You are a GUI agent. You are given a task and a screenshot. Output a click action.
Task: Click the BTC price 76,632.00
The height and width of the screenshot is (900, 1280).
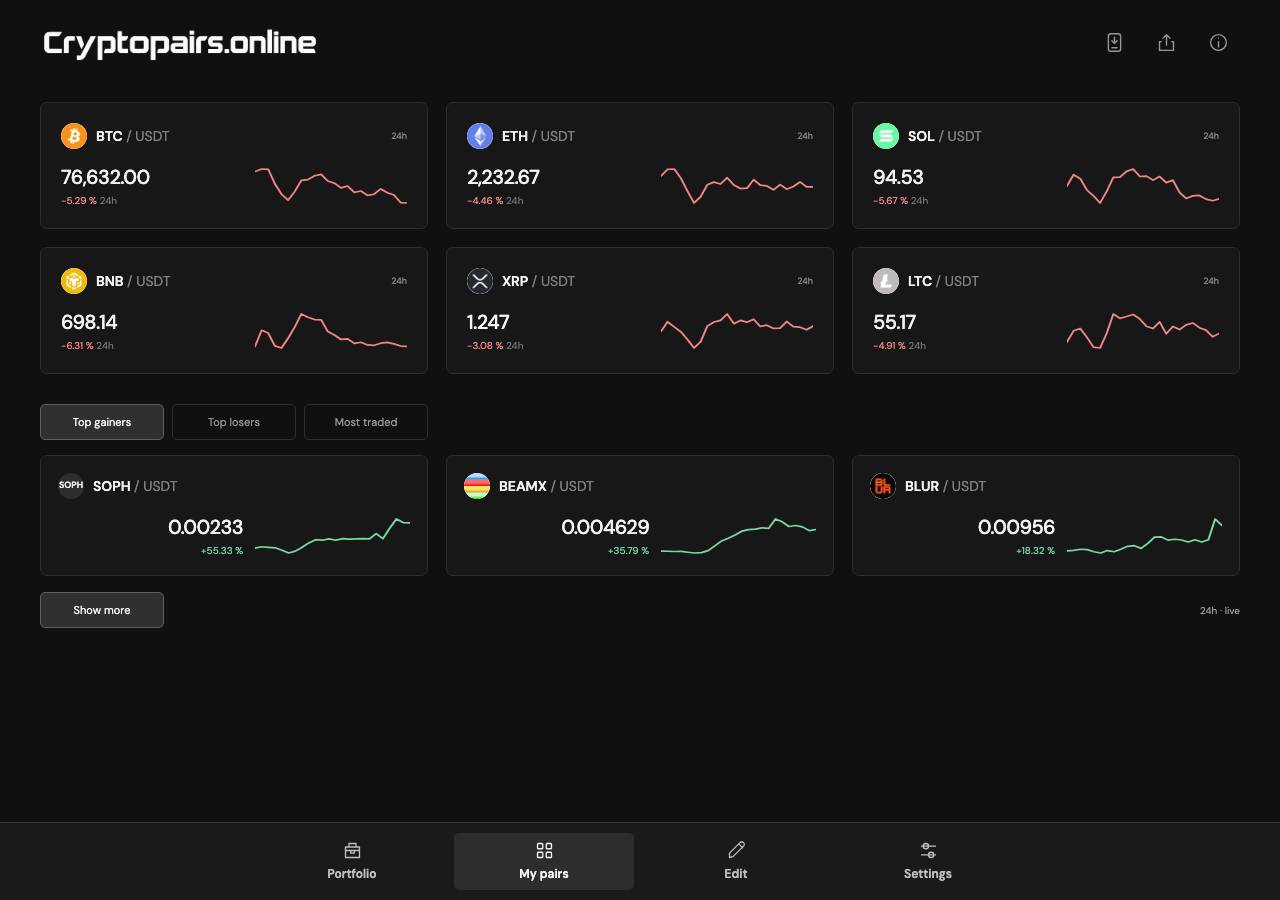pyautogui.click(x=105, y=177)
